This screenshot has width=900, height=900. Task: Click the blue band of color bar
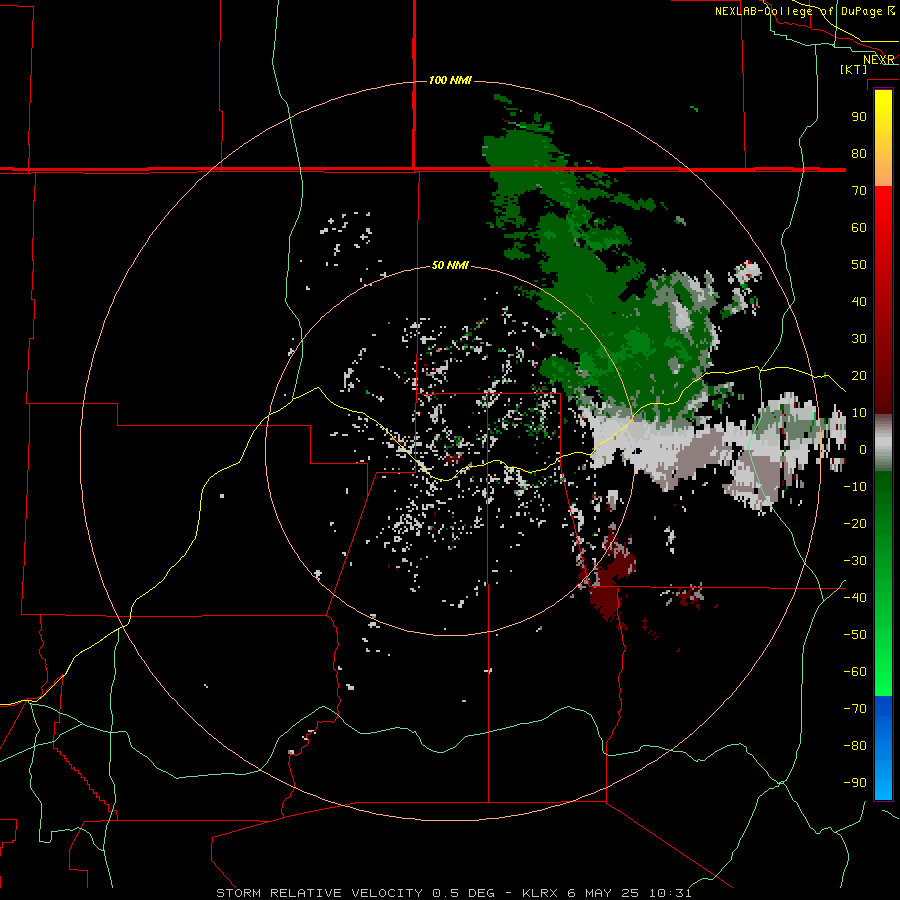883,747
